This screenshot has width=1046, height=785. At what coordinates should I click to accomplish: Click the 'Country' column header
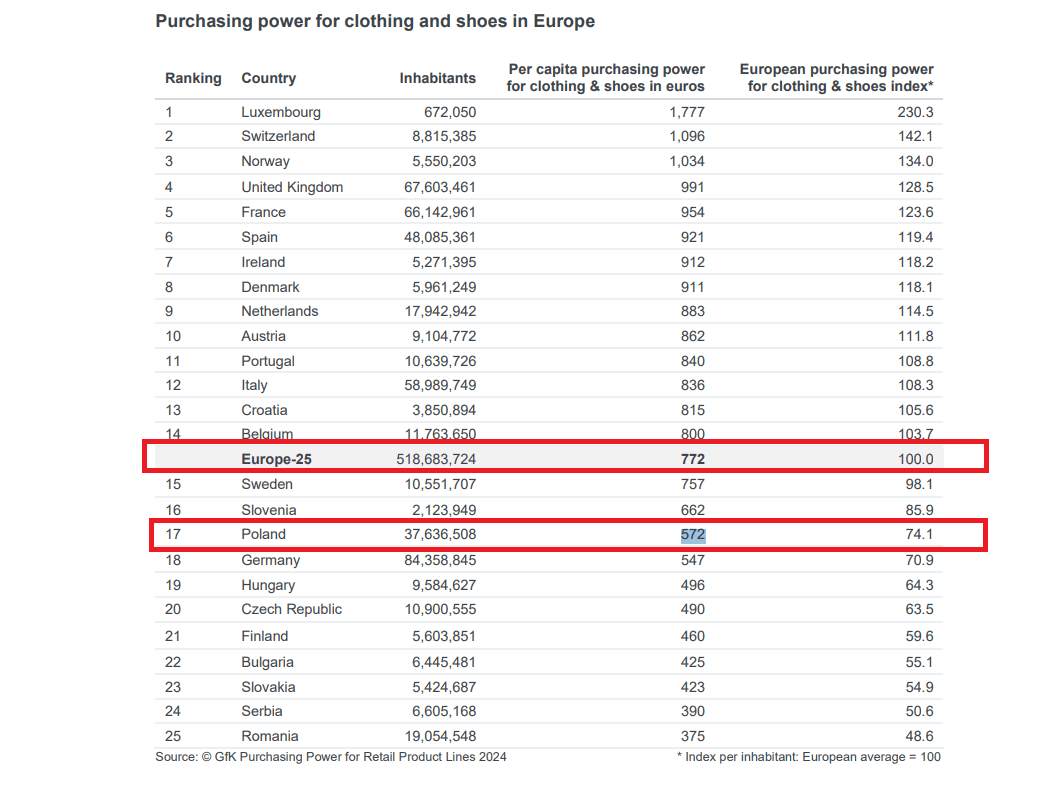(268, 78)
